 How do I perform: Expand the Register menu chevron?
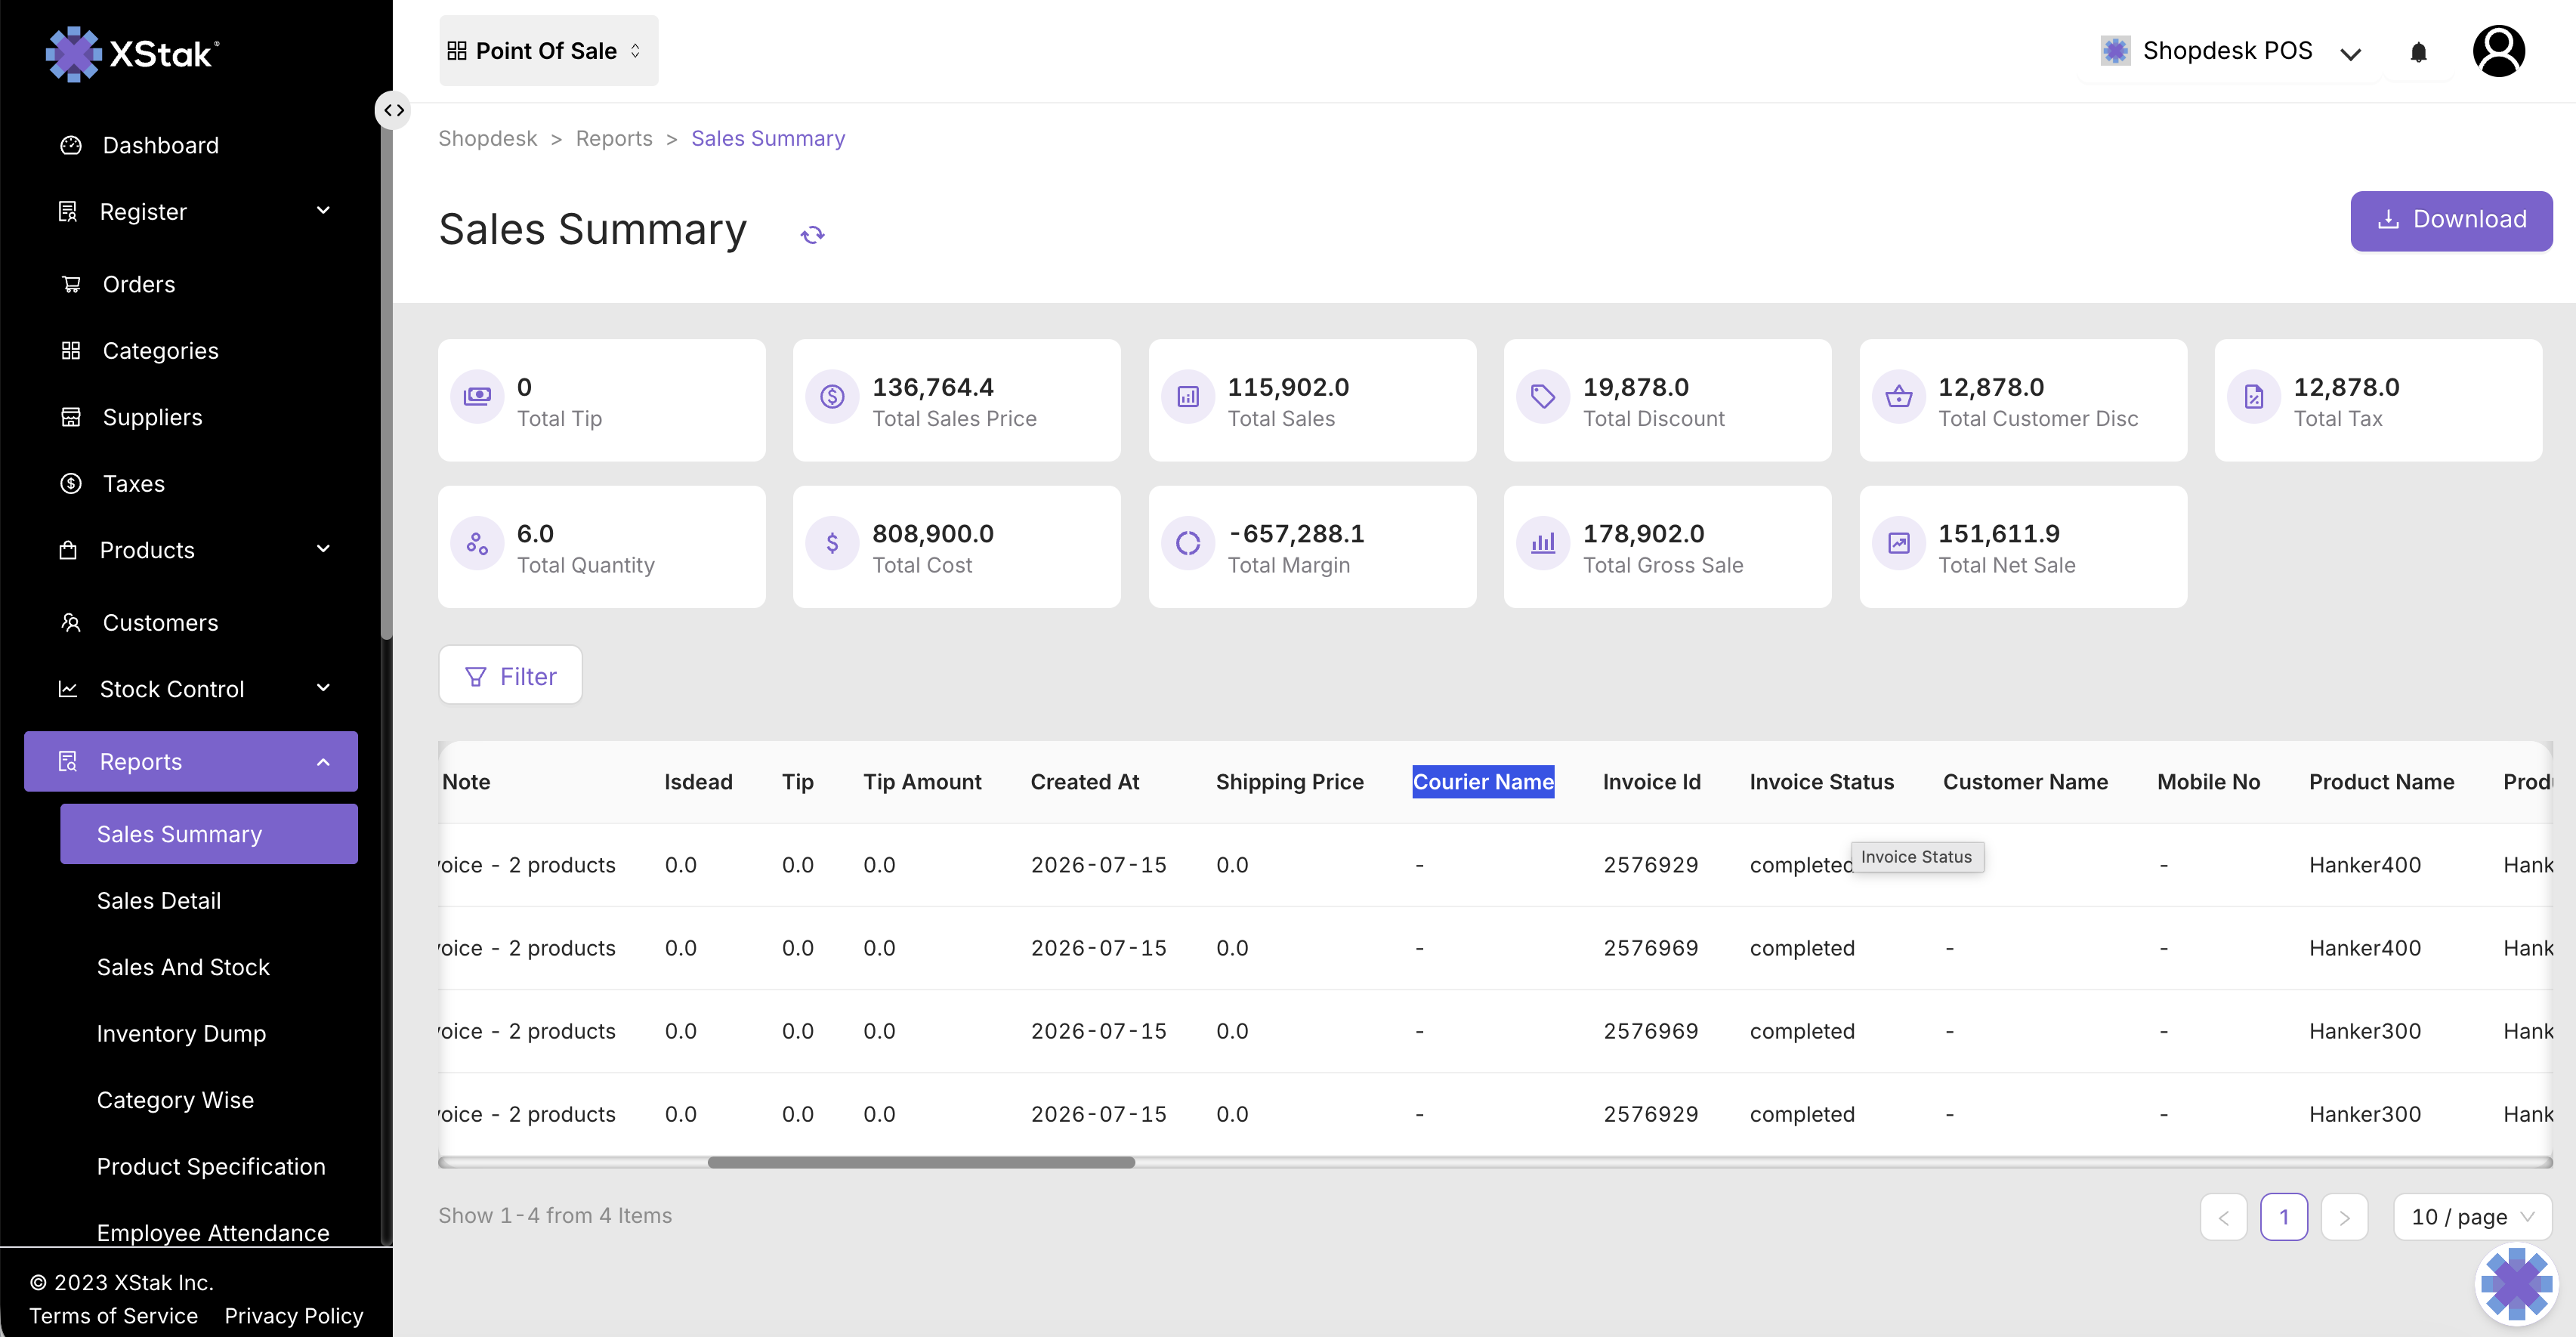[323, 211]
